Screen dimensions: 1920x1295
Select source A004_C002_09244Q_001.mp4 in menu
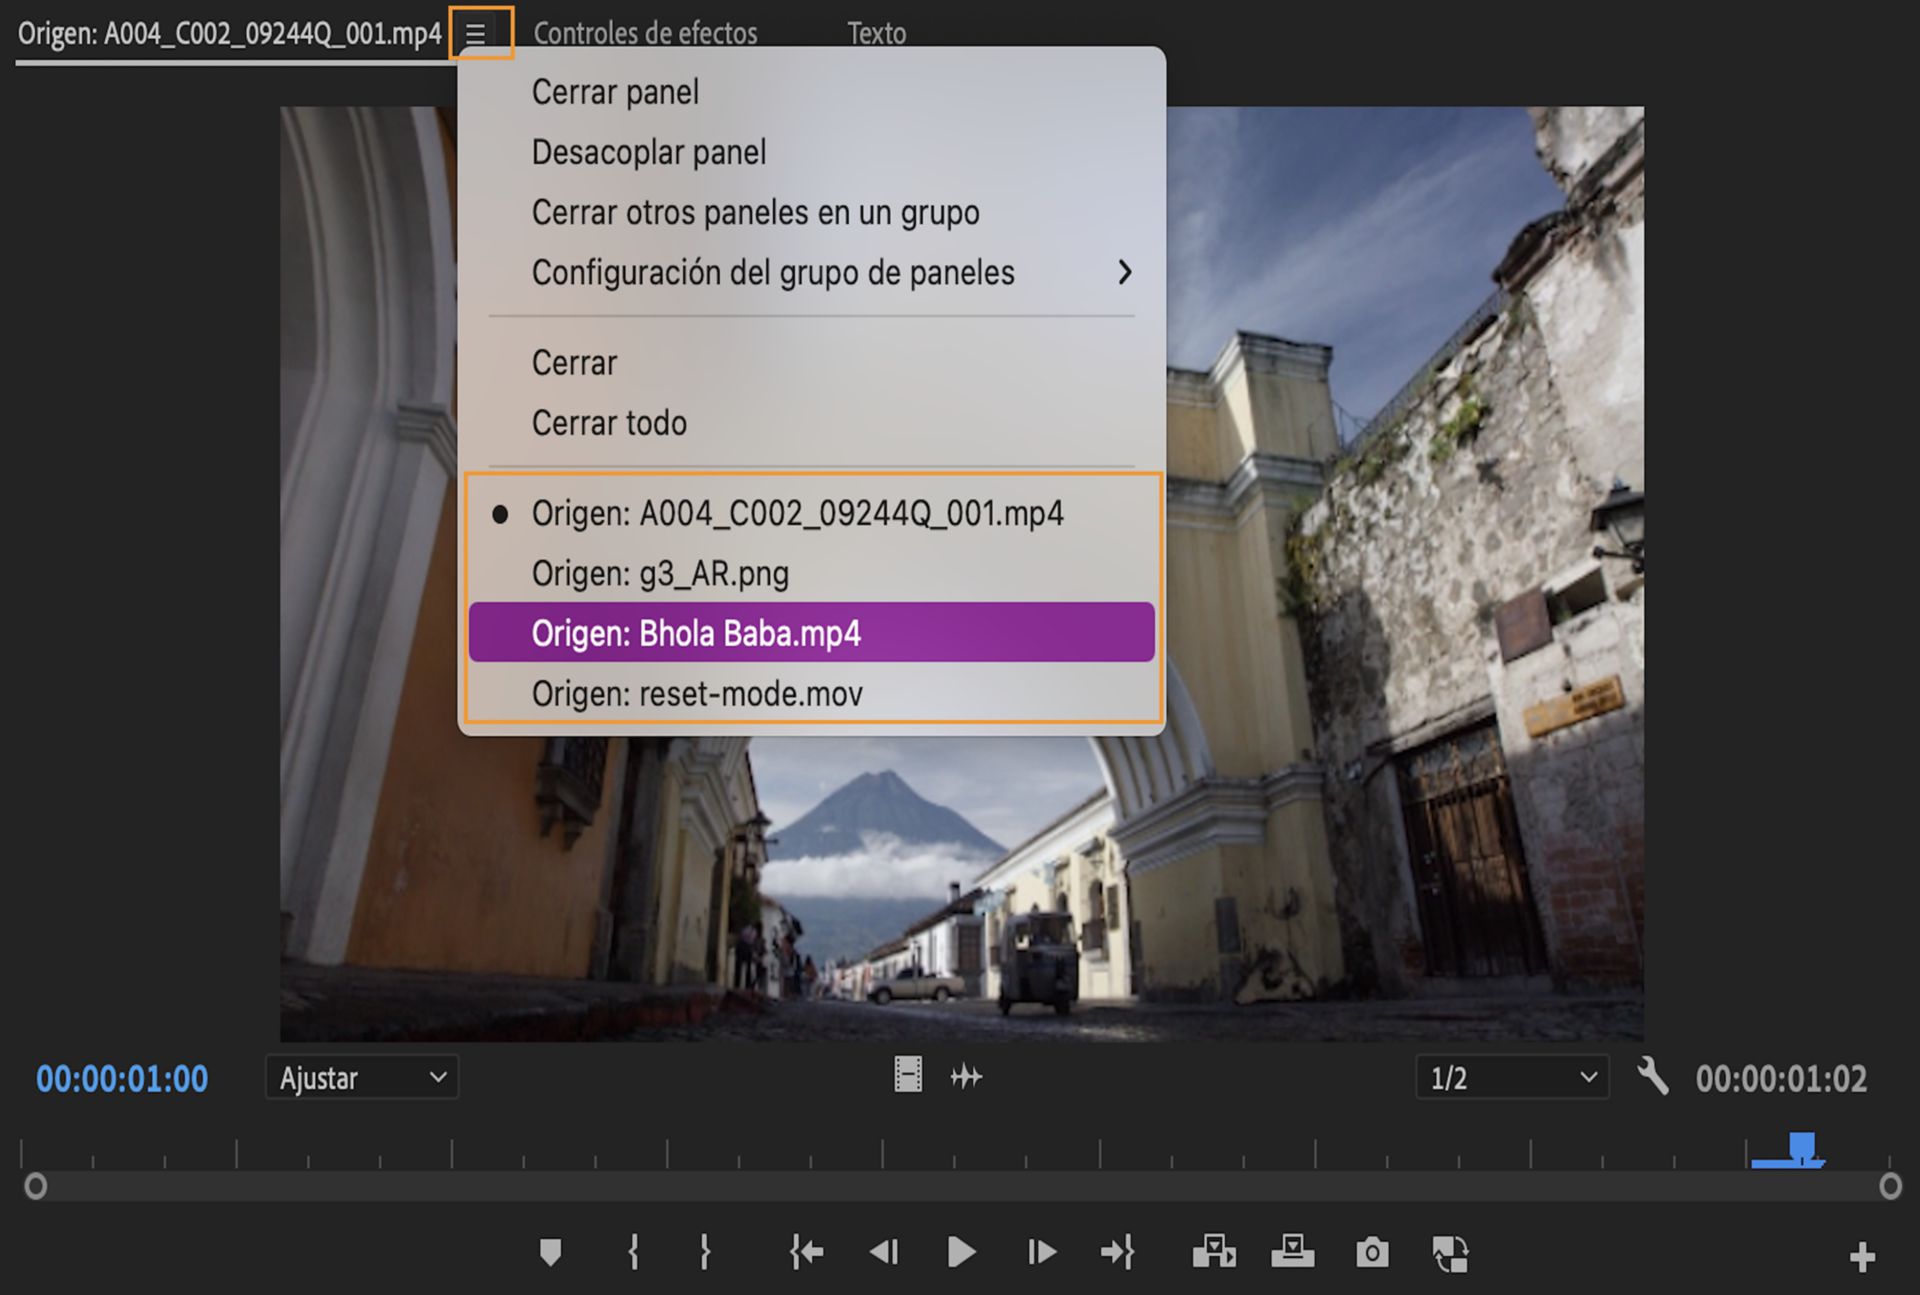coord(797,513)
